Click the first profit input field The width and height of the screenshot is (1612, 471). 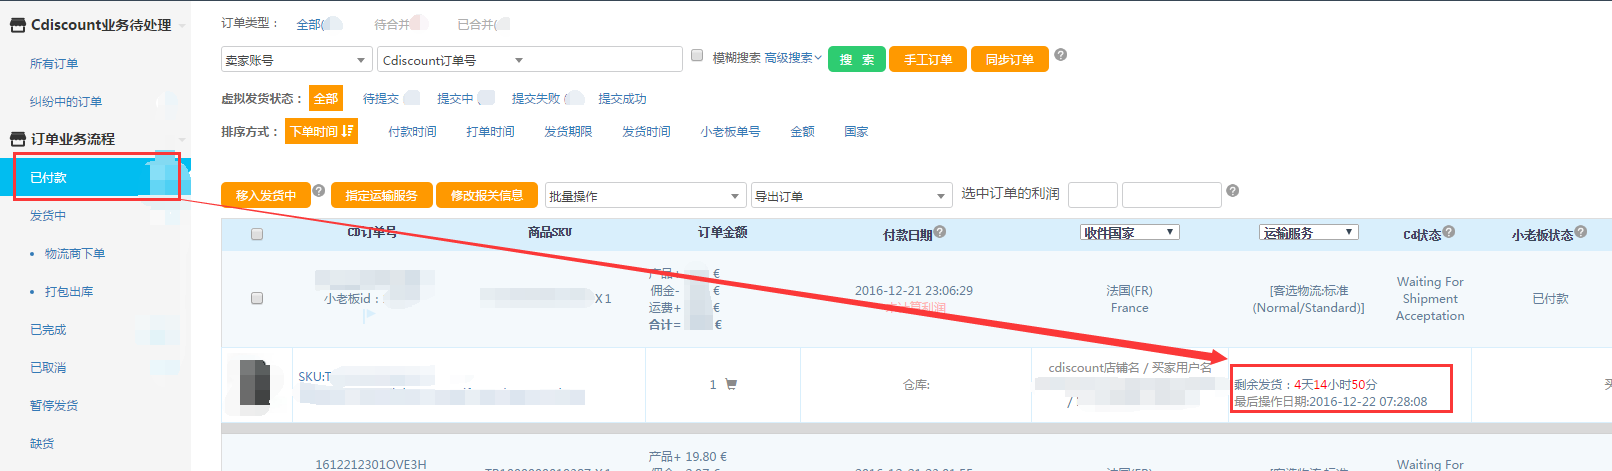point(1093,195)
